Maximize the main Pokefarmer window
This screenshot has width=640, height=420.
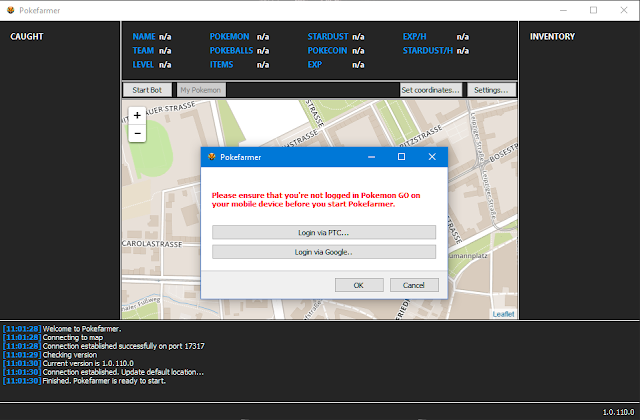coord(593,10)
